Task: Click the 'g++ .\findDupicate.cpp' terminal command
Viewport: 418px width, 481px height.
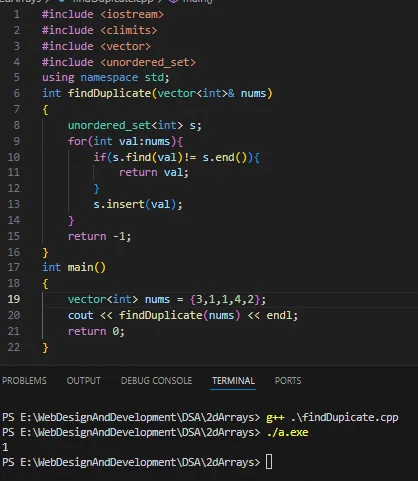Action: 332,417
